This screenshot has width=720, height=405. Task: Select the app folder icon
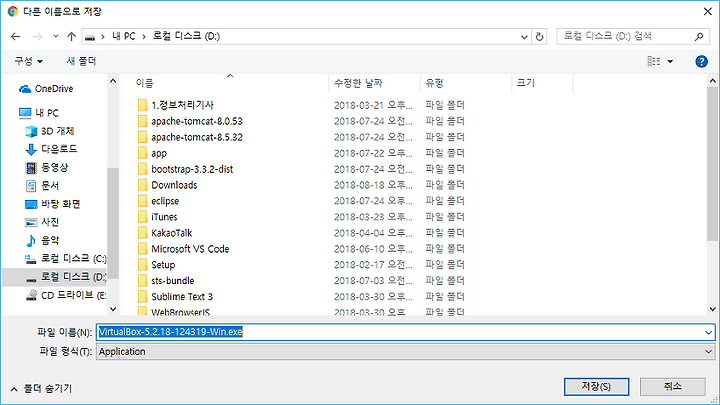tap(143, 153)
